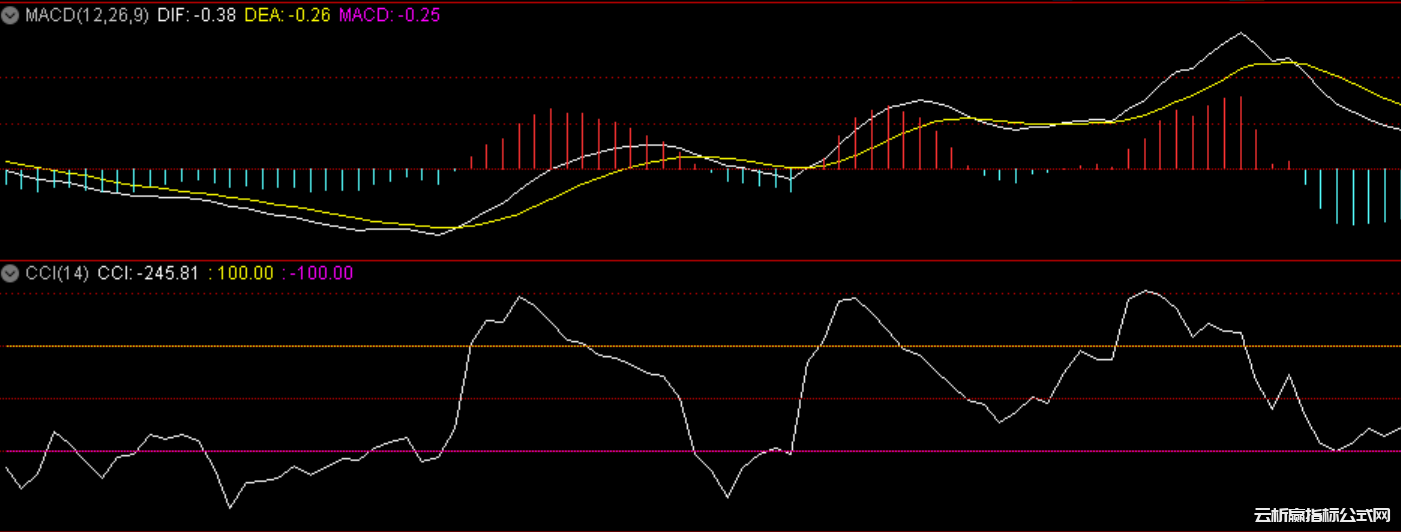The image size is (1401, 532).
Task: Click the CCI(14) indicator label
Action: [x=57, y=272]
